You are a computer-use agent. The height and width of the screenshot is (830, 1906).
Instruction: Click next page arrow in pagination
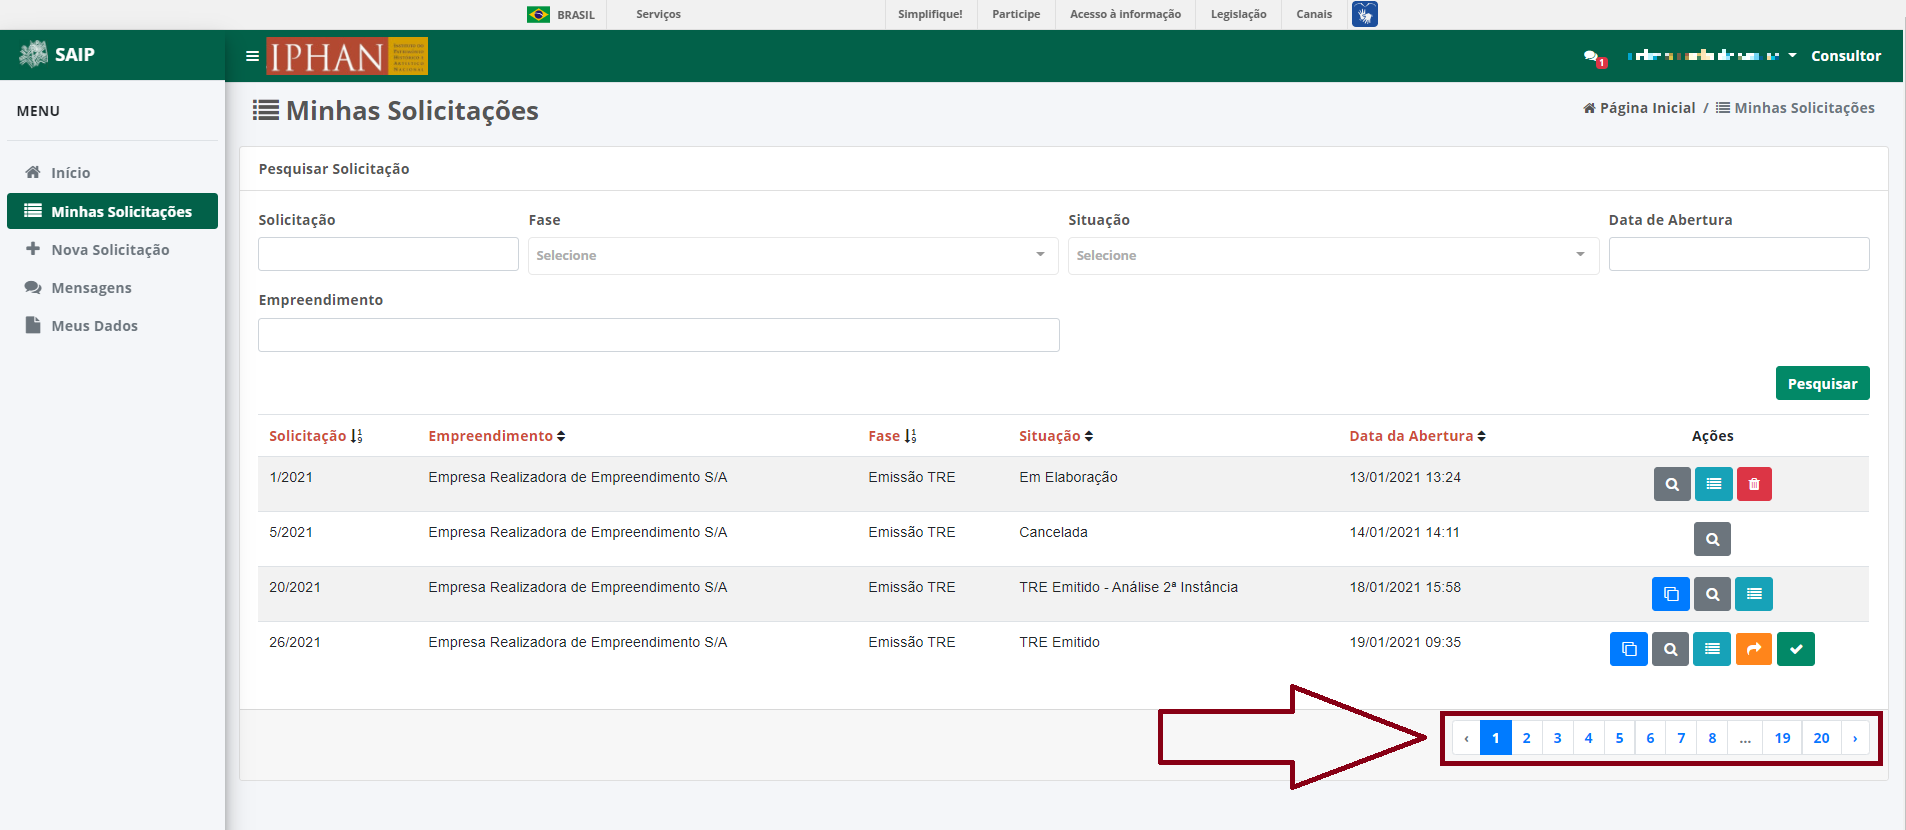1855,738
